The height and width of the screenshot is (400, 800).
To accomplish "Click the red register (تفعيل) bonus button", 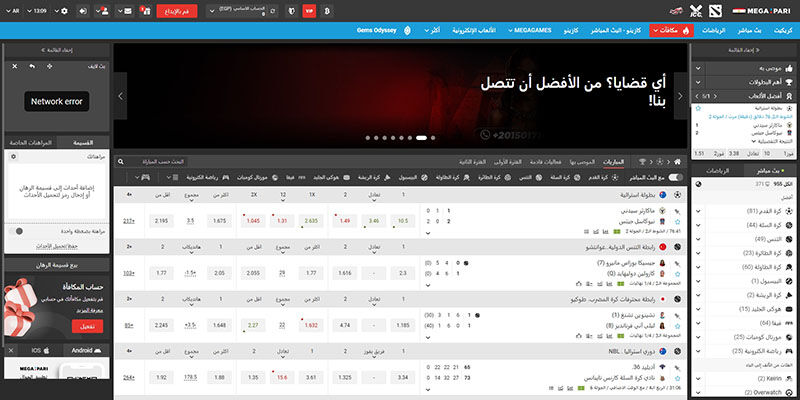I will pyautogui.click(x=87, y=326).
